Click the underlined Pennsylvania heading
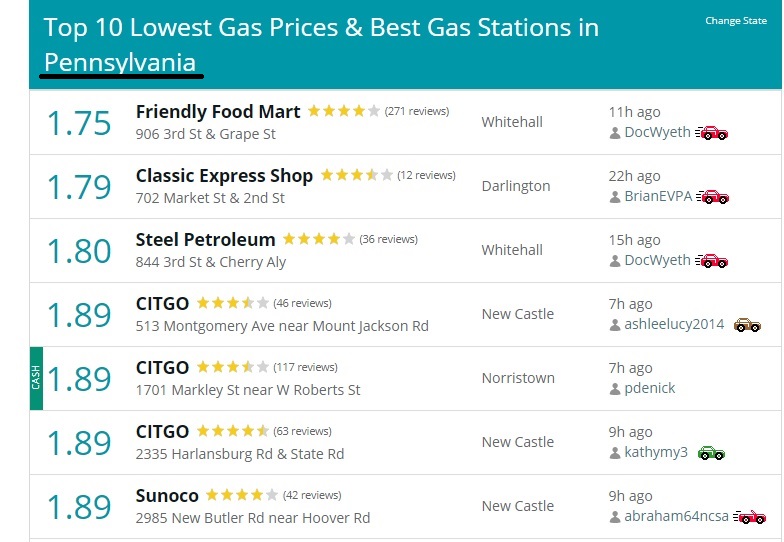The width and height of the screenshot is (784, 542). coord(120,63)
